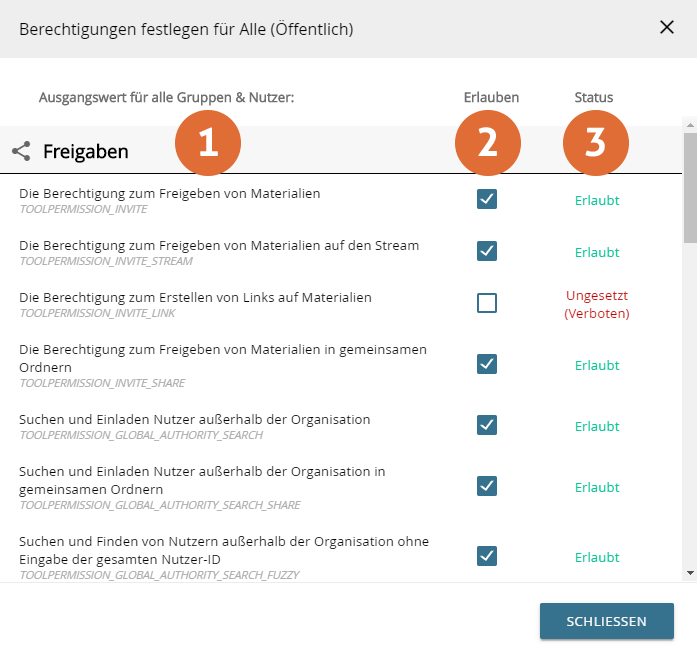Screen dimensions: 697x656
Task: Disable the GLOBAL_AUTHORITY_SEARCH_FUZZY checkbox
Action: coord(487,556)
